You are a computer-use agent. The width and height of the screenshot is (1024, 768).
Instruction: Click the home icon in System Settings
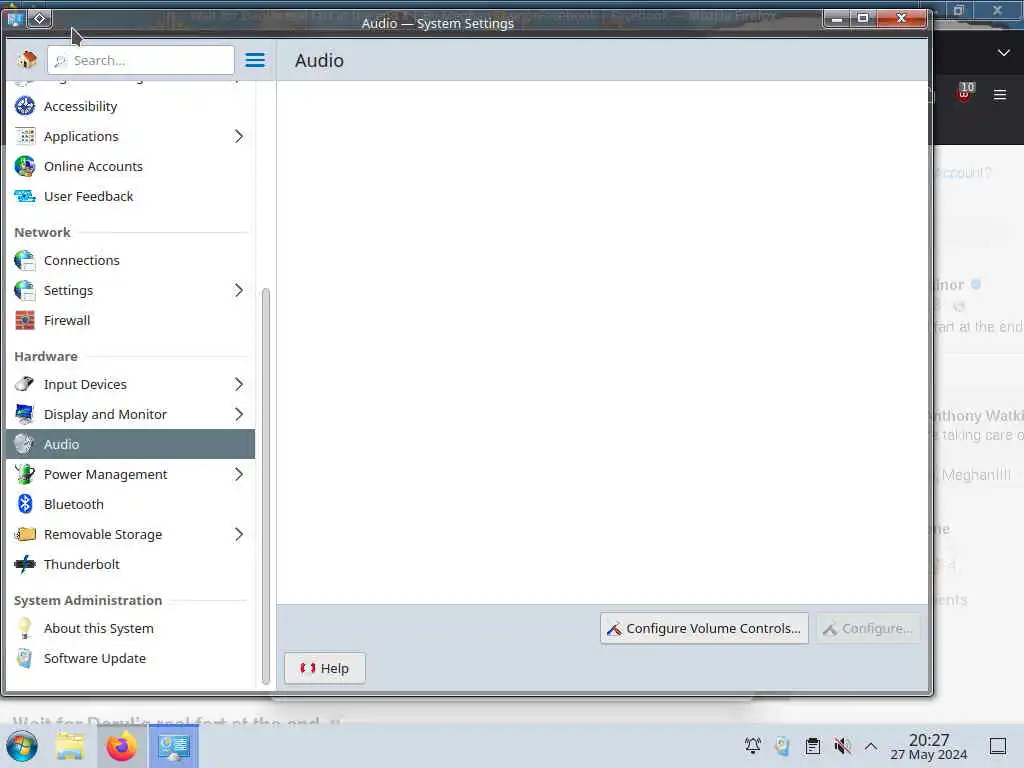[x=27, y=60]
